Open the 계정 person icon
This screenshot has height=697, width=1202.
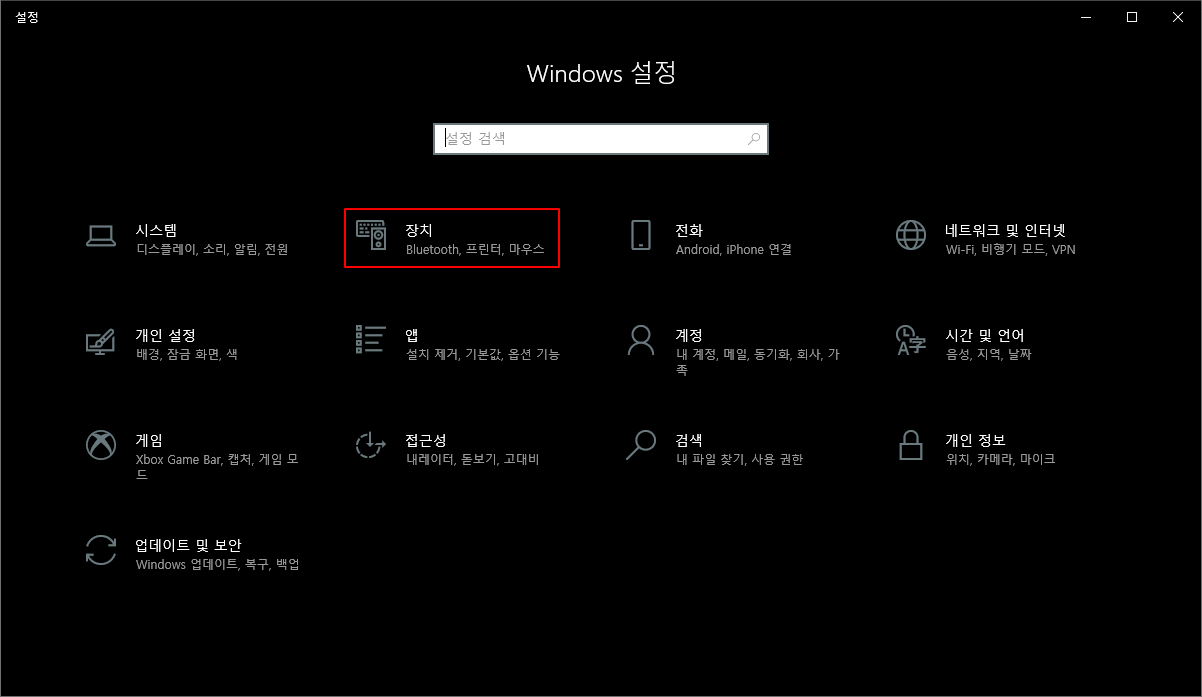click(x=640, y=340)
